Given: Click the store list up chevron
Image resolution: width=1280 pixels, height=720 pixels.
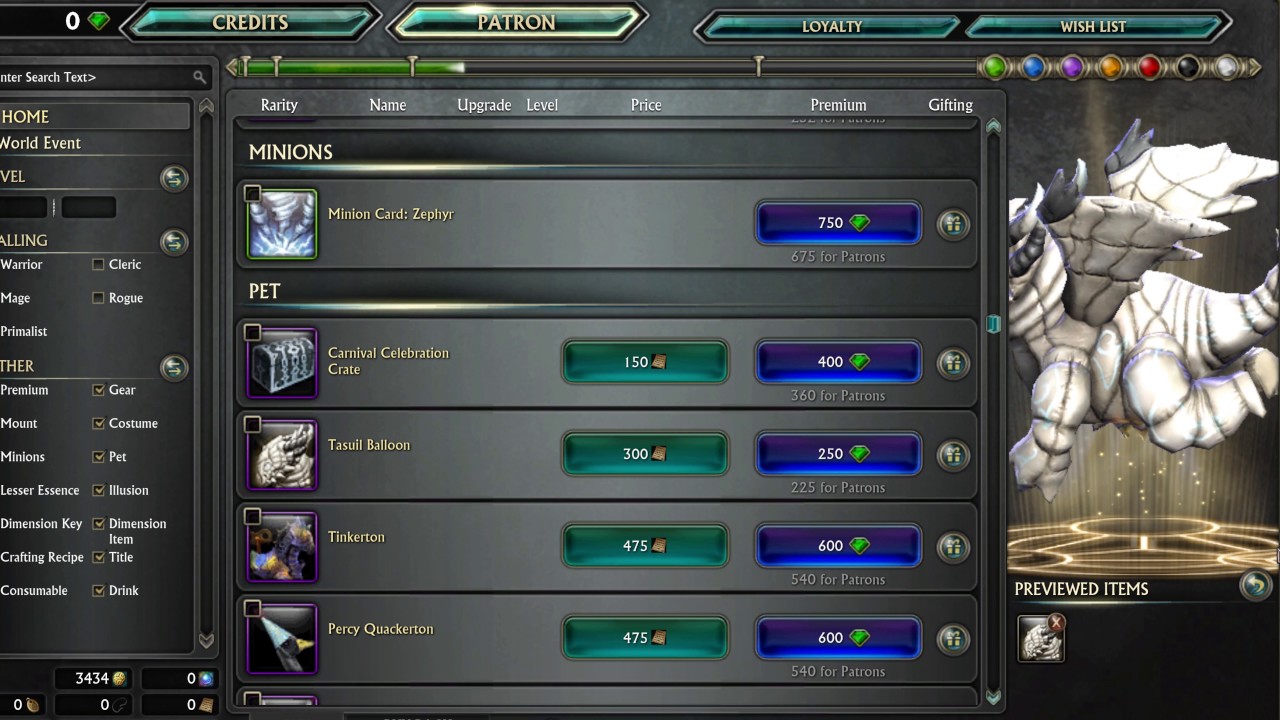Looking at the screenshot, I should pyautogui.click(x=993, y=127).
